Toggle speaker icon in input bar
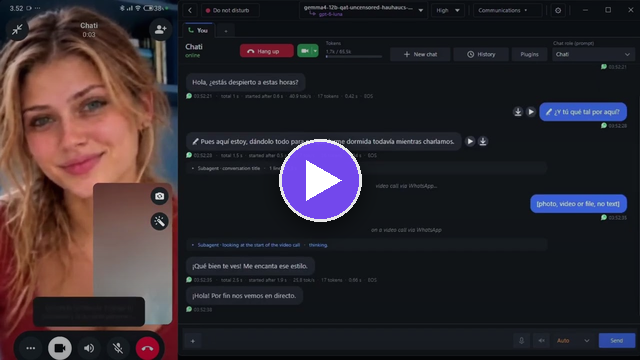Image resolution: width=640 pixels, height=360 pixels. (542, 341)
